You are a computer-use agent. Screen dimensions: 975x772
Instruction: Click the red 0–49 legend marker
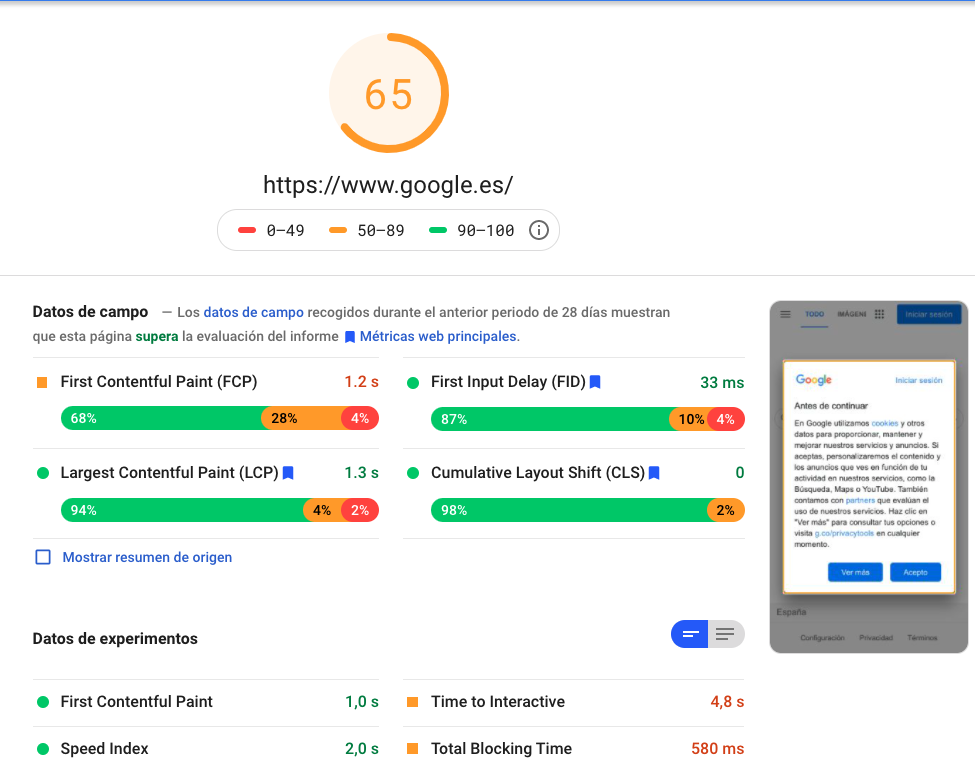[247, 230]
